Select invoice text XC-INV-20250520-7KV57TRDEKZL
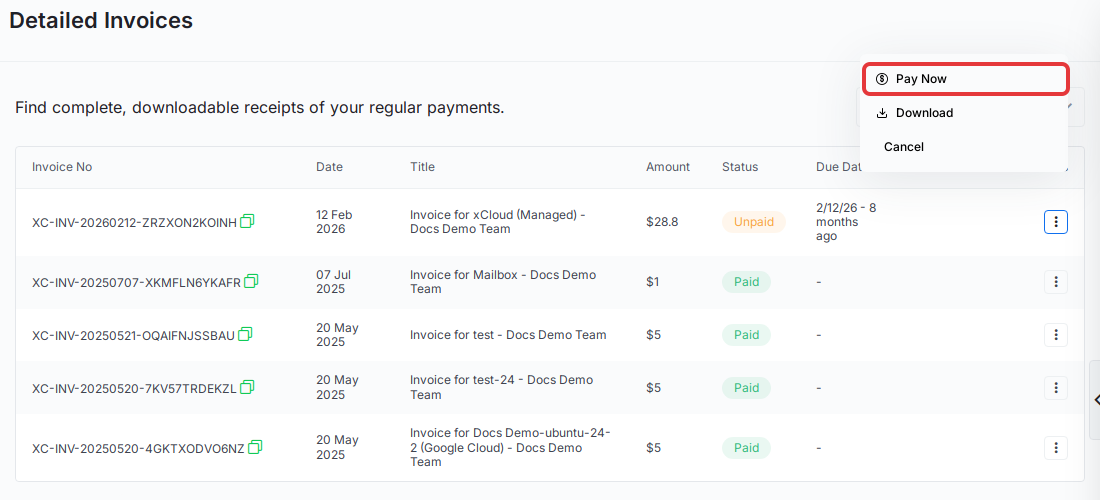 click(134, 388)
